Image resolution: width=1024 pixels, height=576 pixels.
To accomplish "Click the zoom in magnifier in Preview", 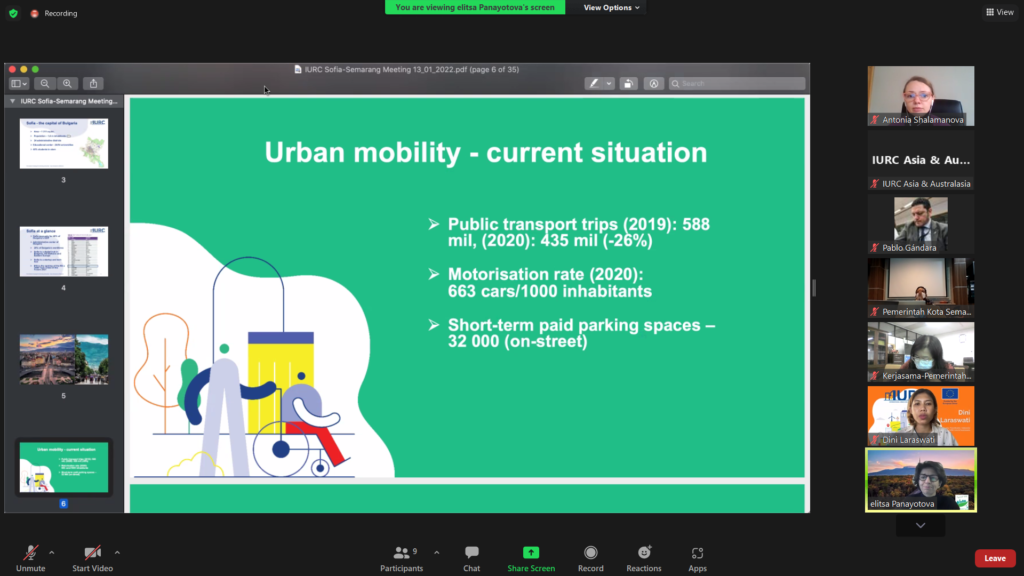I will (x=67, y=84).
